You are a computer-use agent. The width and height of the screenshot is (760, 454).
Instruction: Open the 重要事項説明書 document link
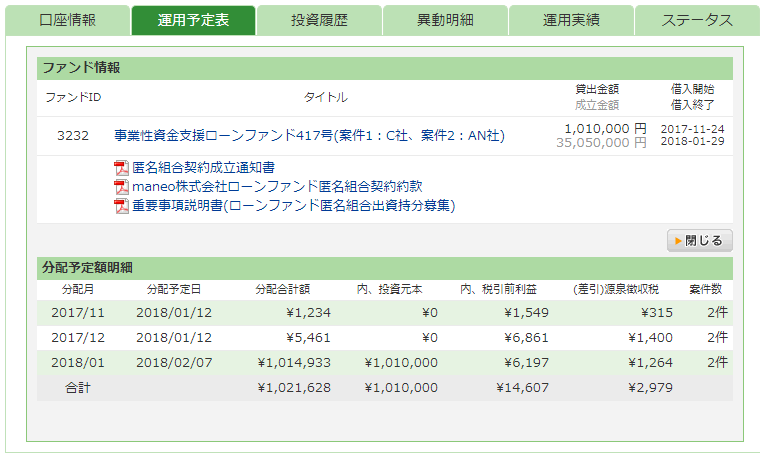click(293, 205)
